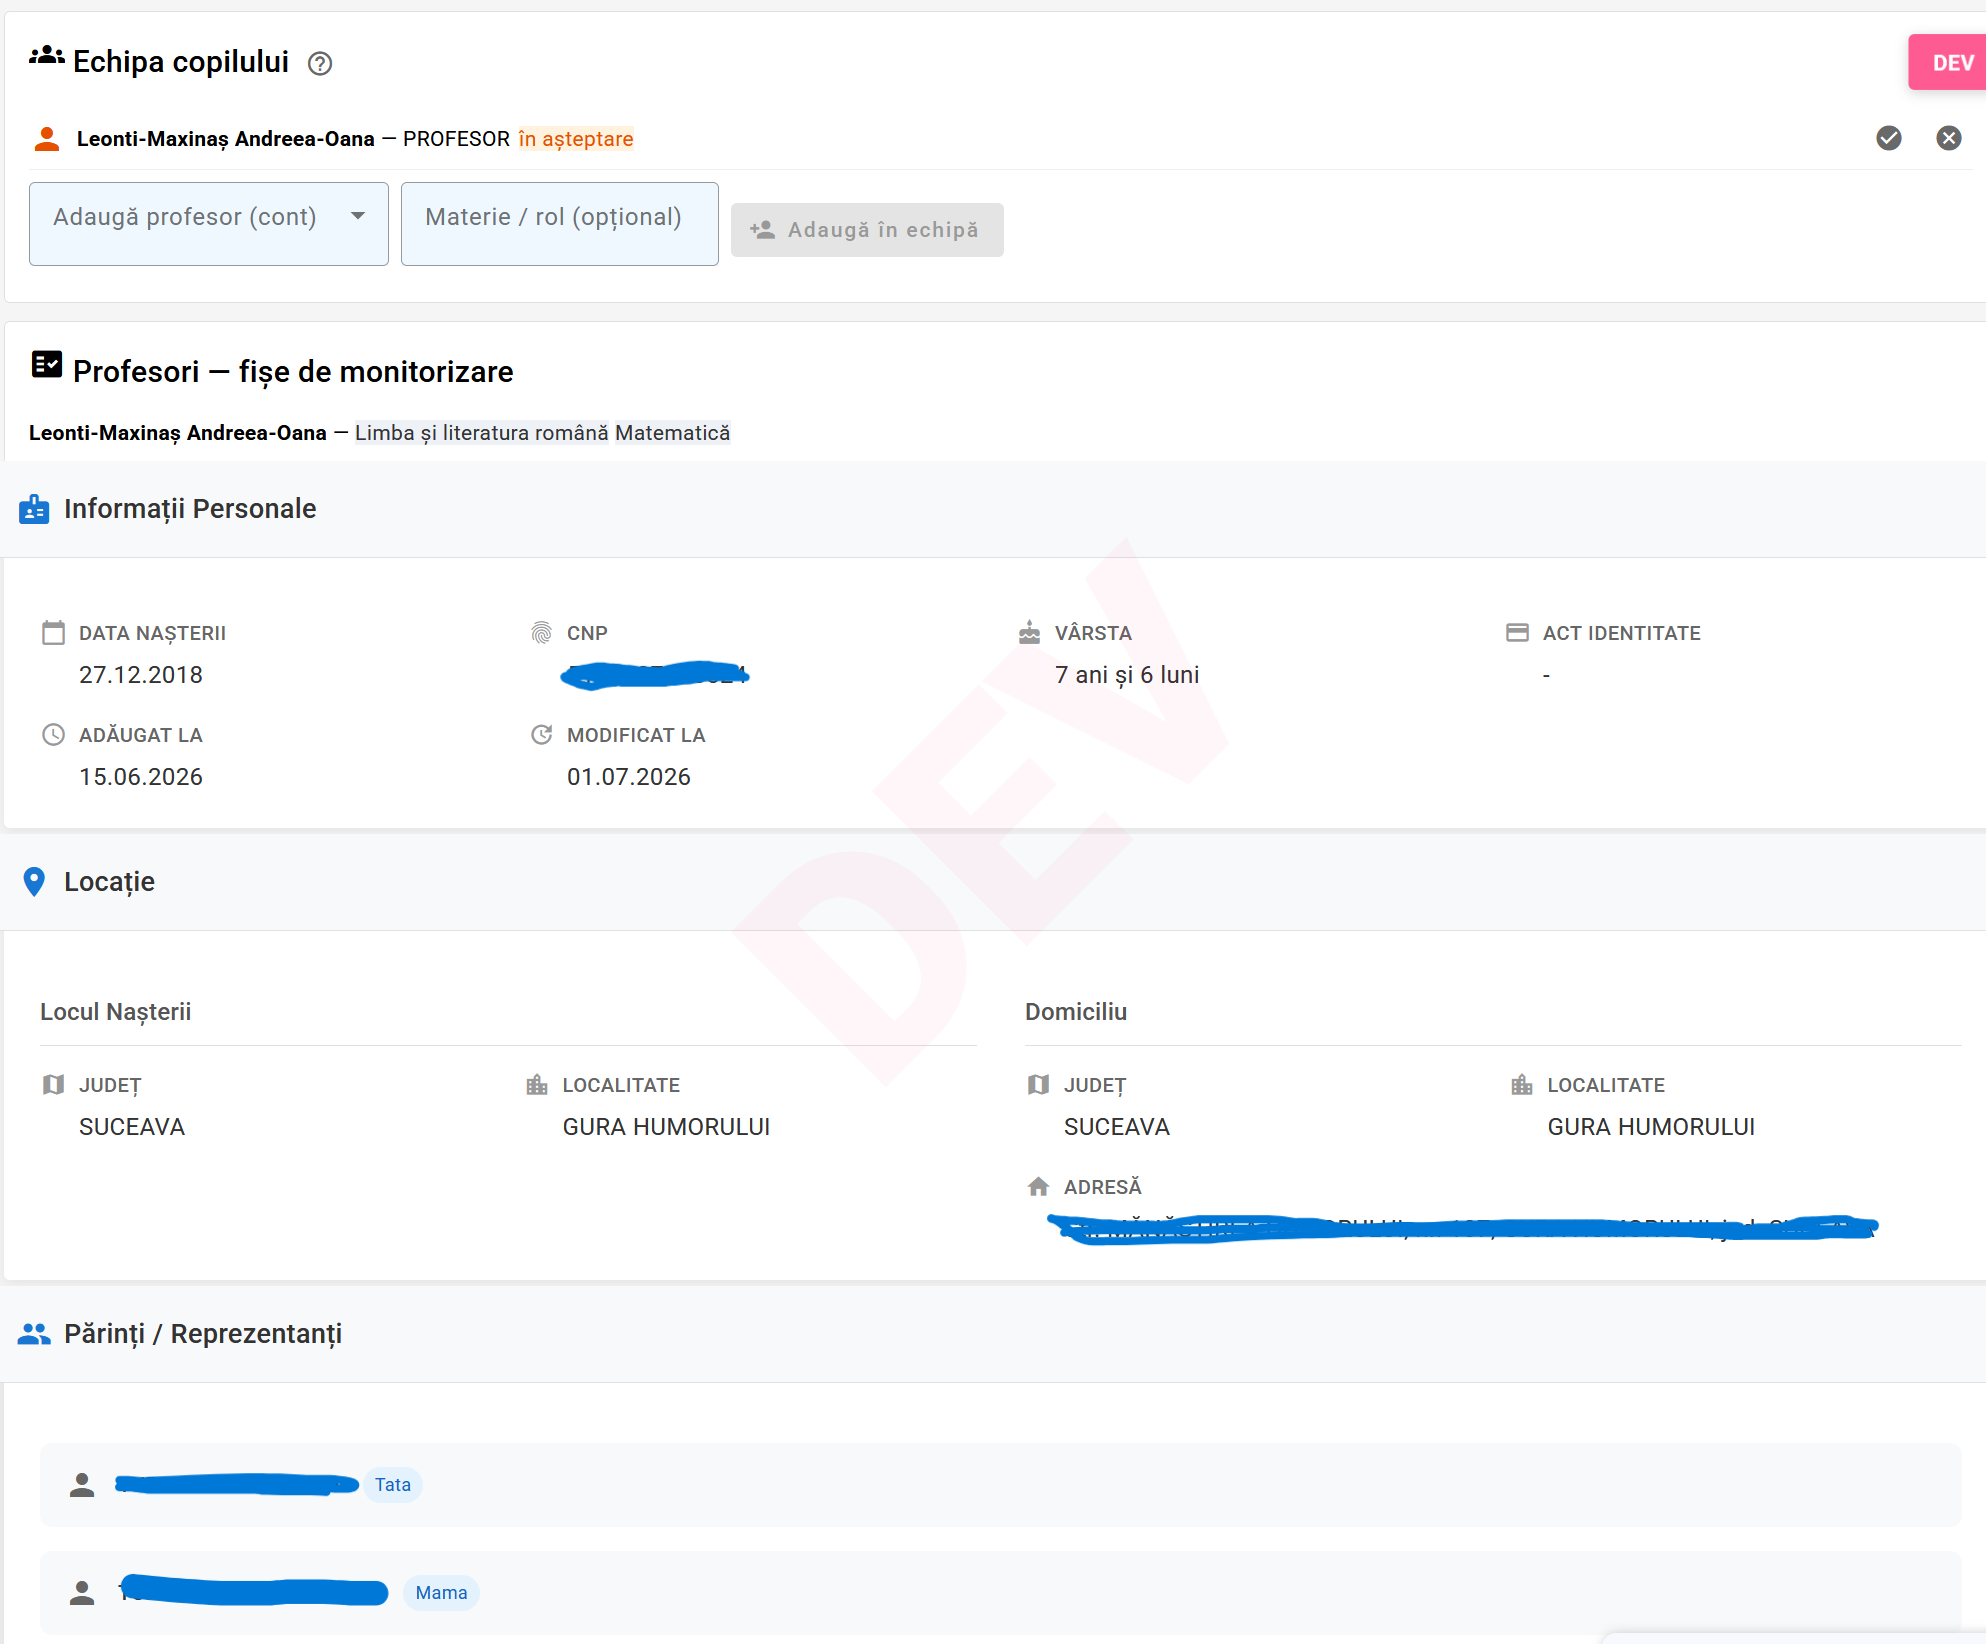Click the map icon under Domiciliu JUDEȚ
Image resolution: width=1986 pixels, height=1644 pixels.
point(1038,1085)
